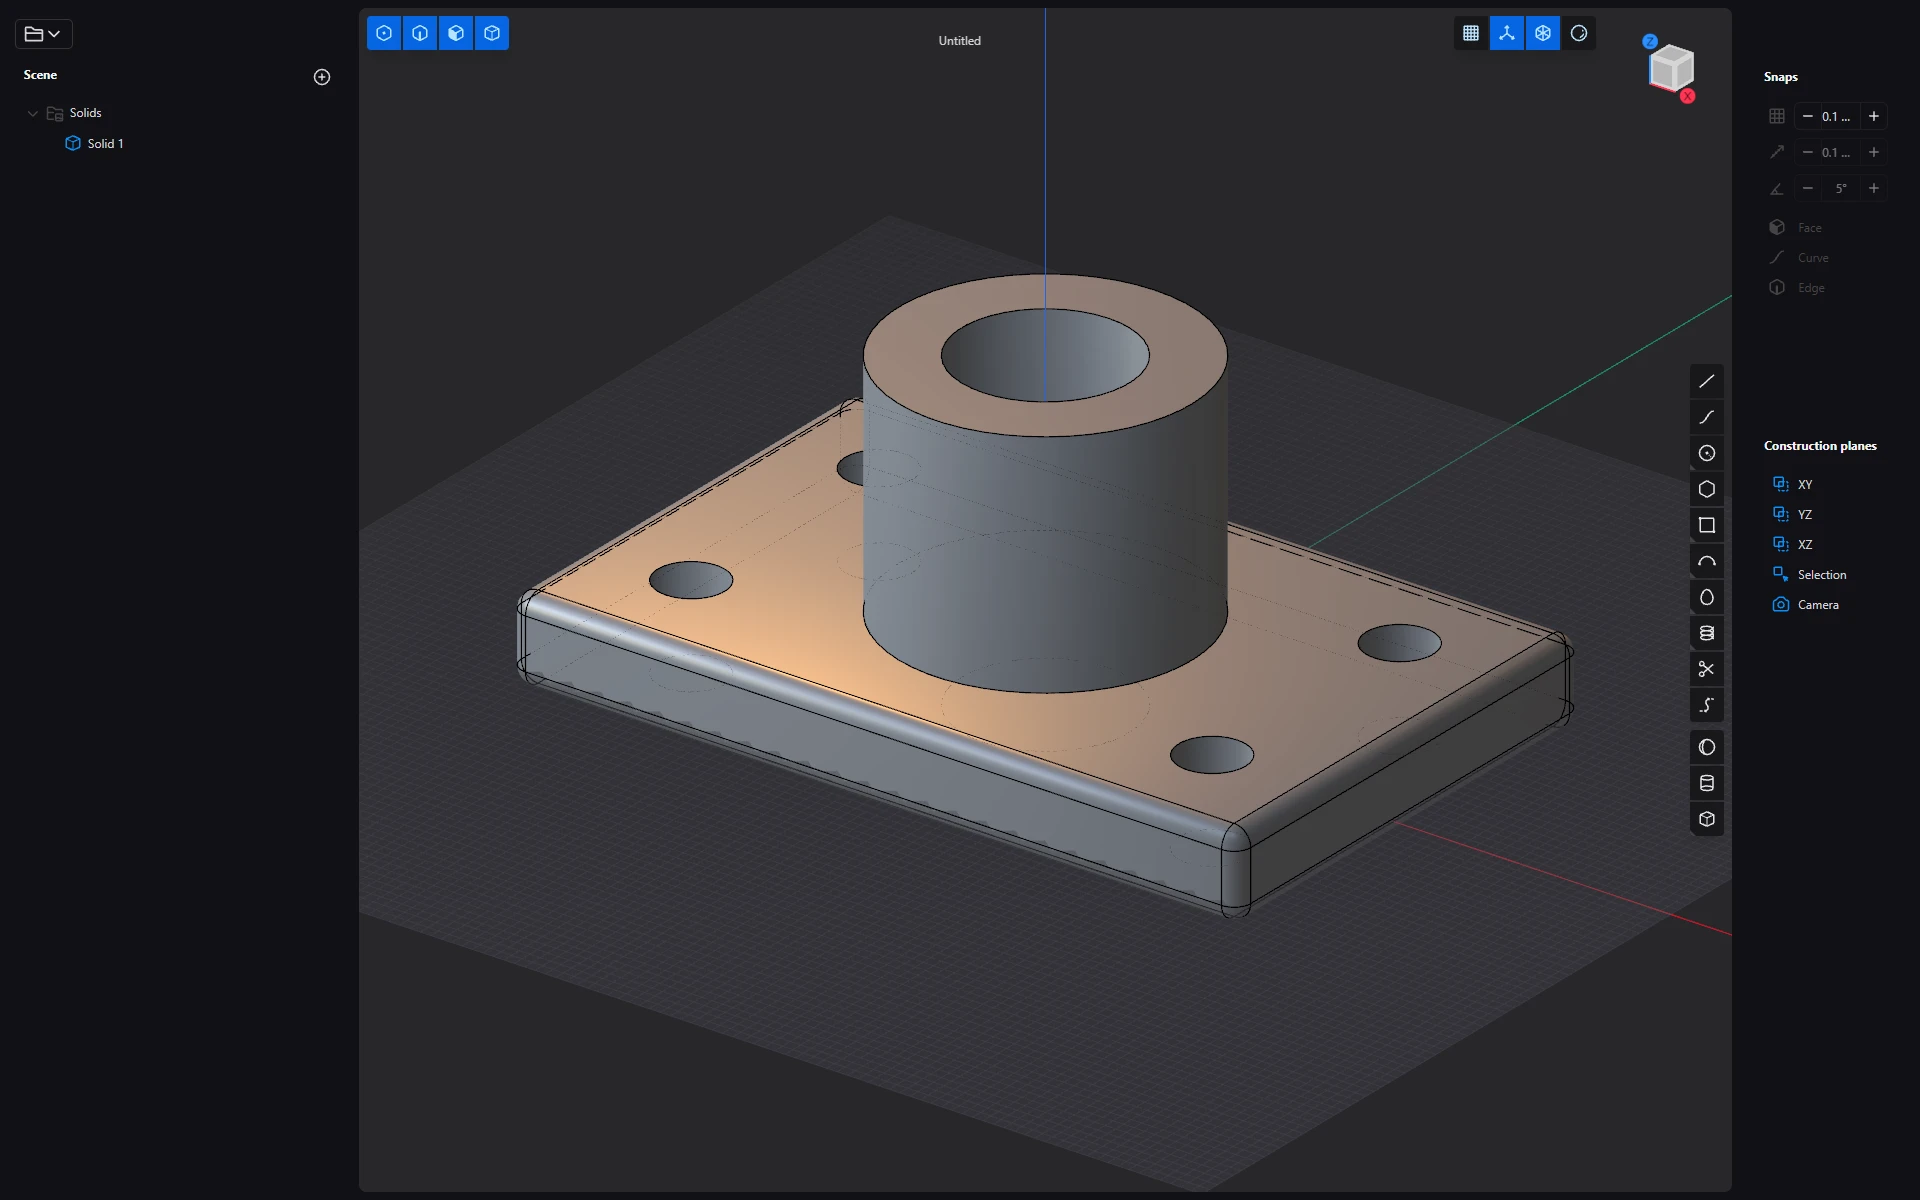The width and height of the screenshot is (1920, 1200).
Task: Select Solid 1 in the scene tree
Action: tap(105, 144)
